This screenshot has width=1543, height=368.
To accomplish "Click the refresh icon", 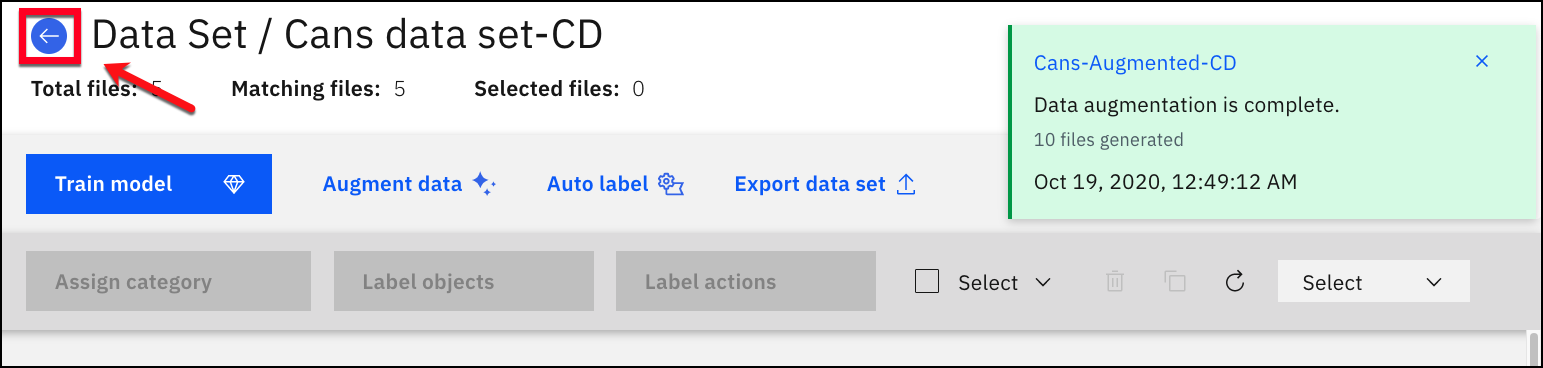I will click(1235, 282).
